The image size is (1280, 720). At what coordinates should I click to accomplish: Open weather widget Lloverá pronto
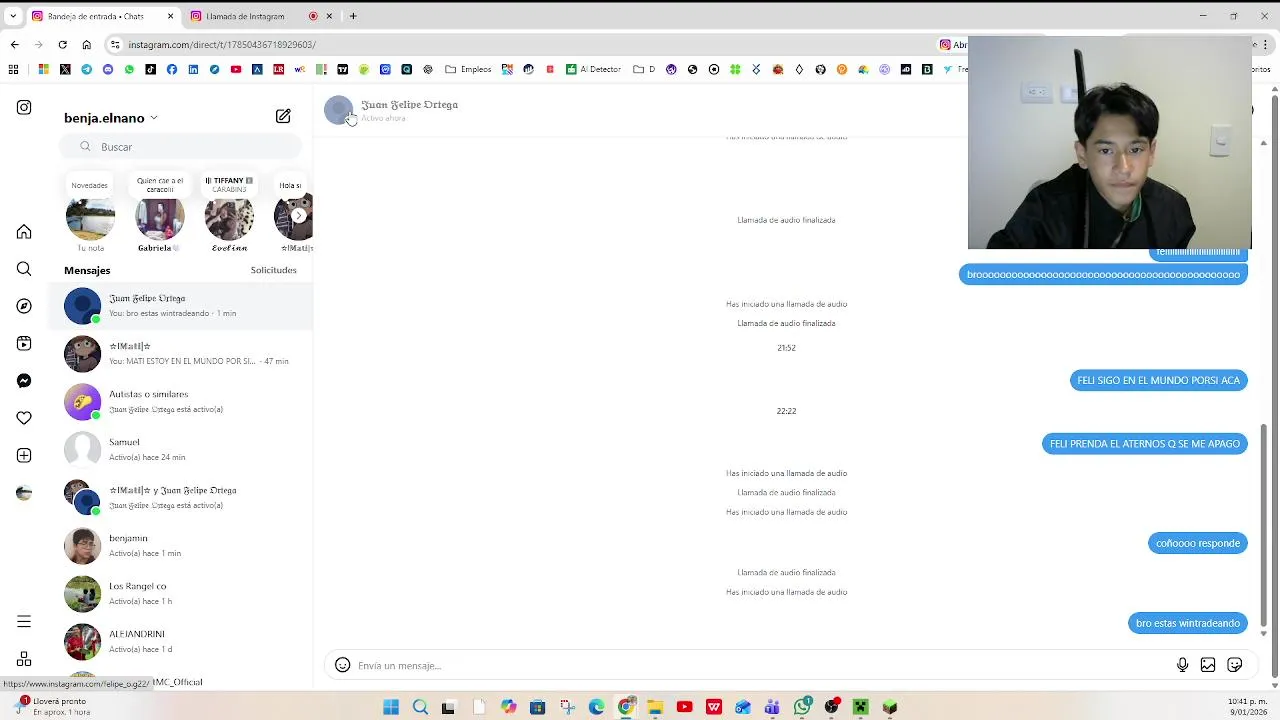click(x=50, y=706)
